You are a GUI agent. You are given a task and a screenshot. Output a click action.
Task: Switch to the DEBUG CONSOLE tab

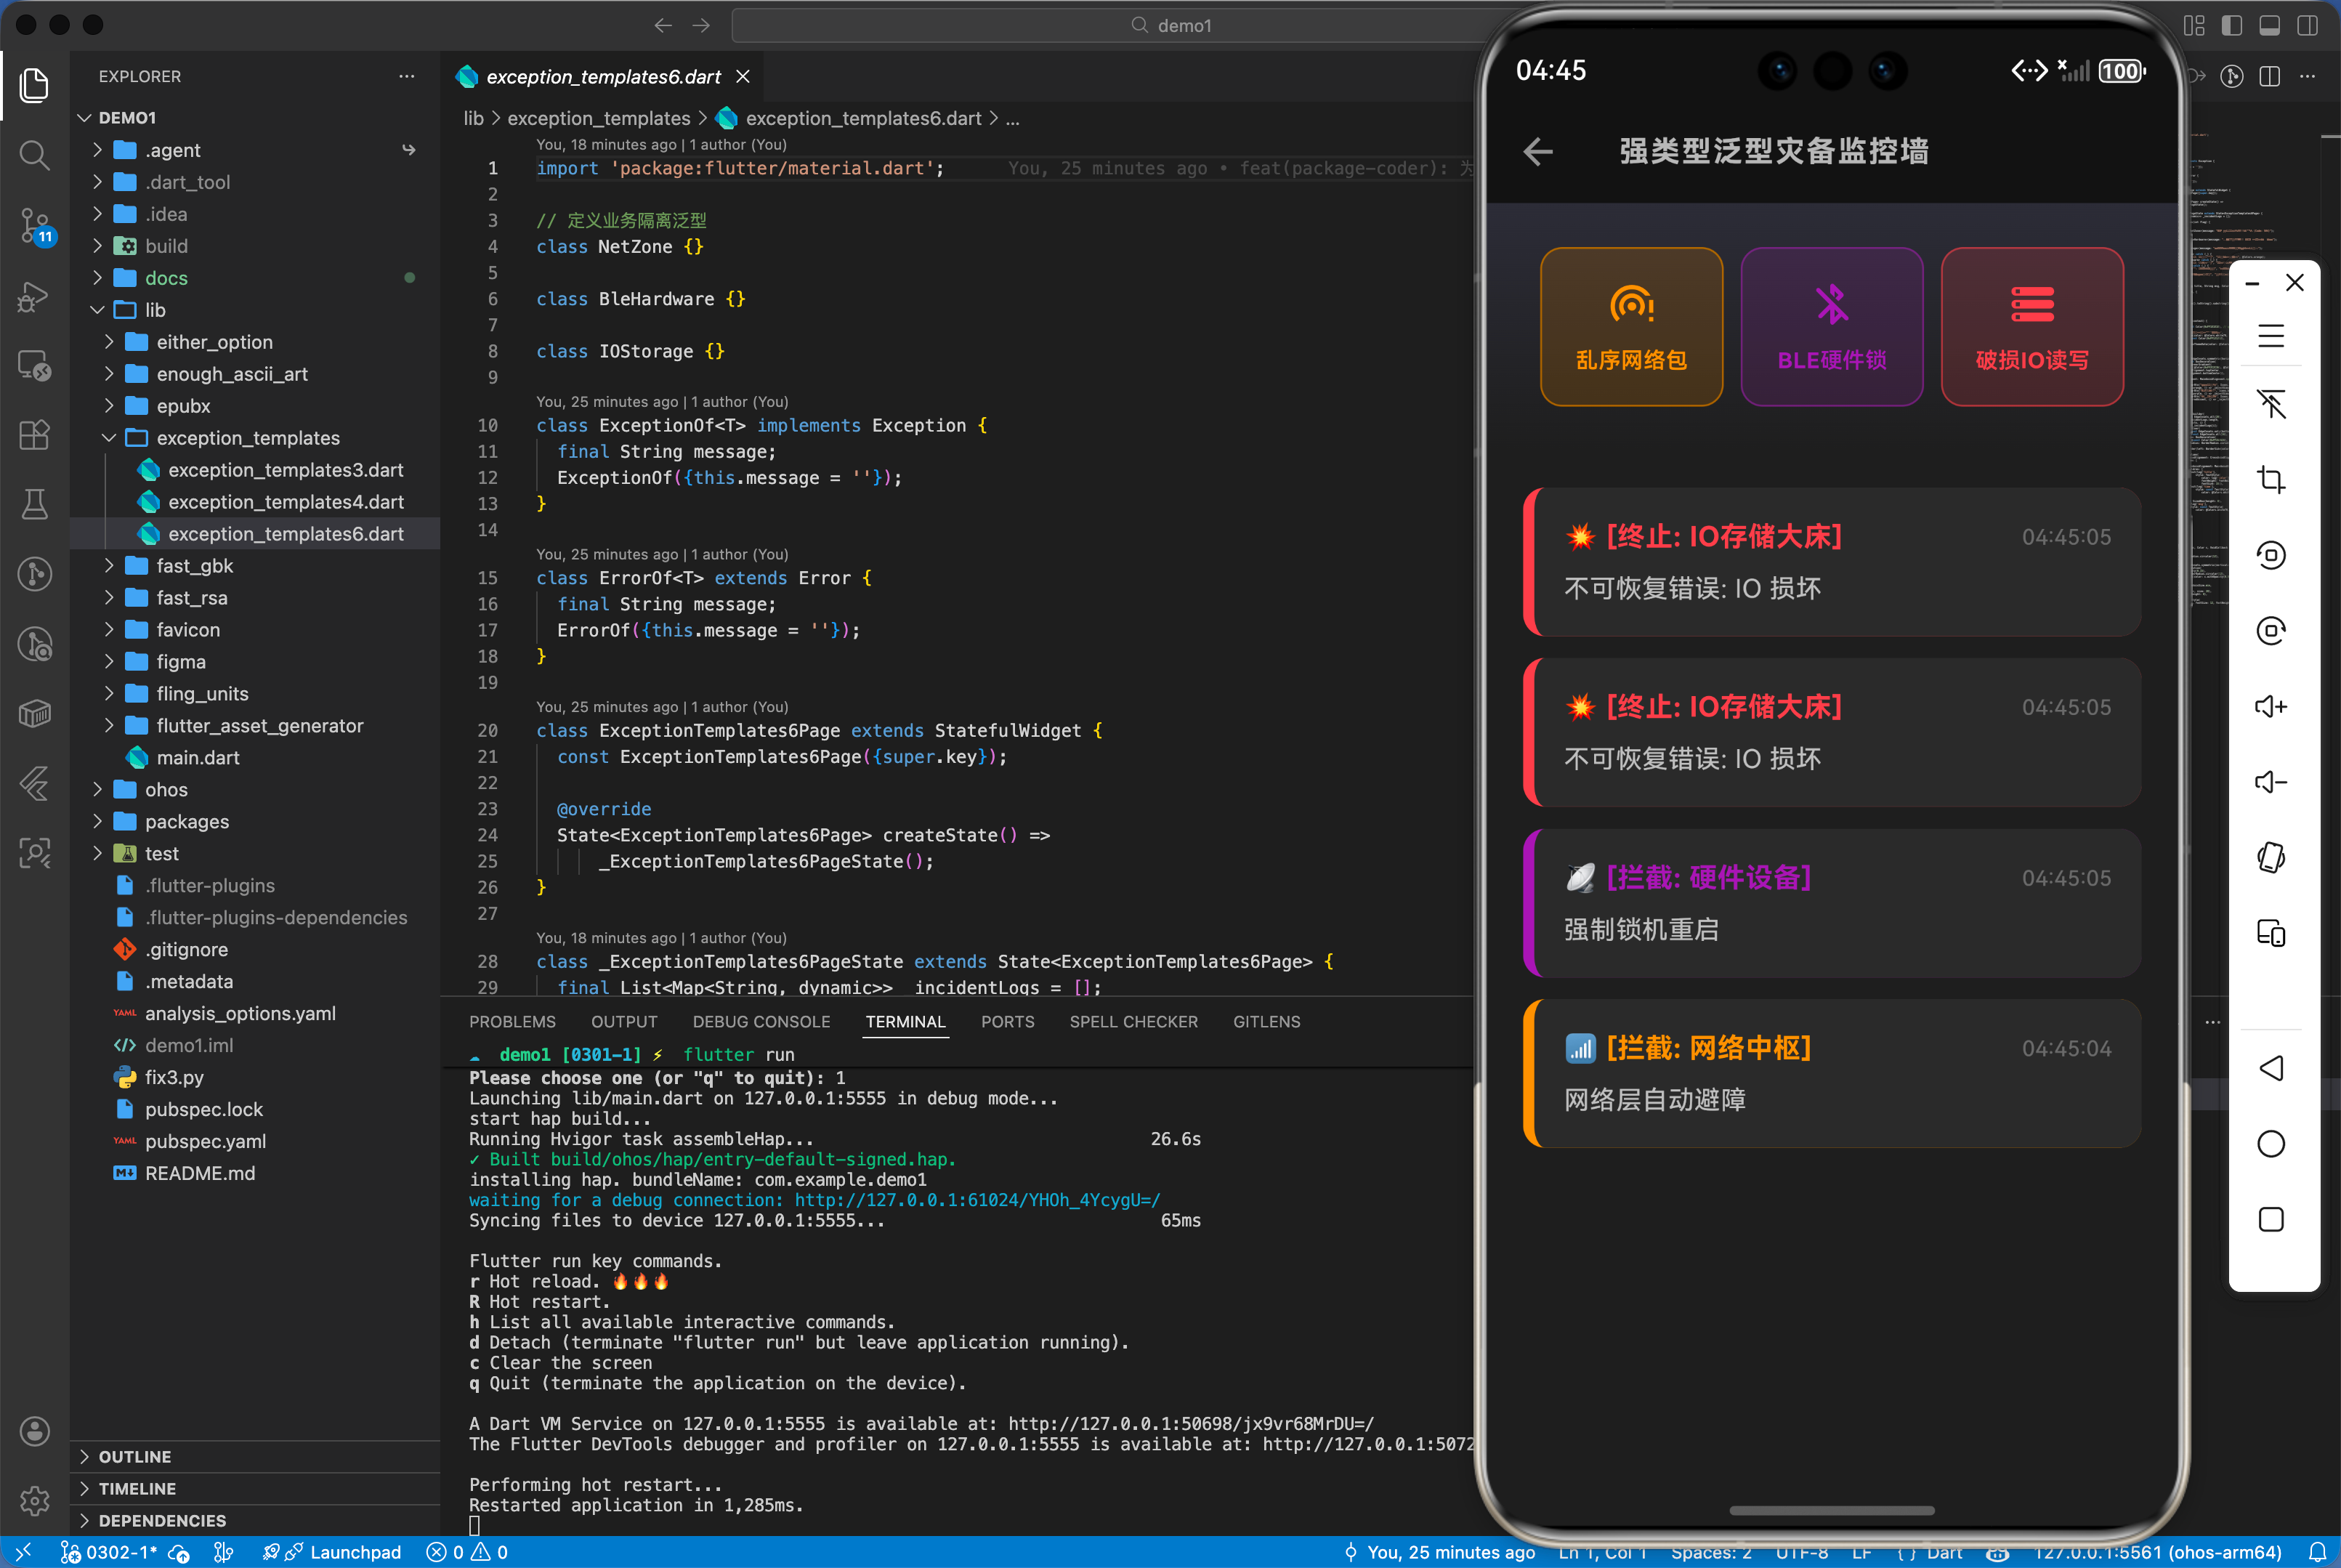[761, 1022]
